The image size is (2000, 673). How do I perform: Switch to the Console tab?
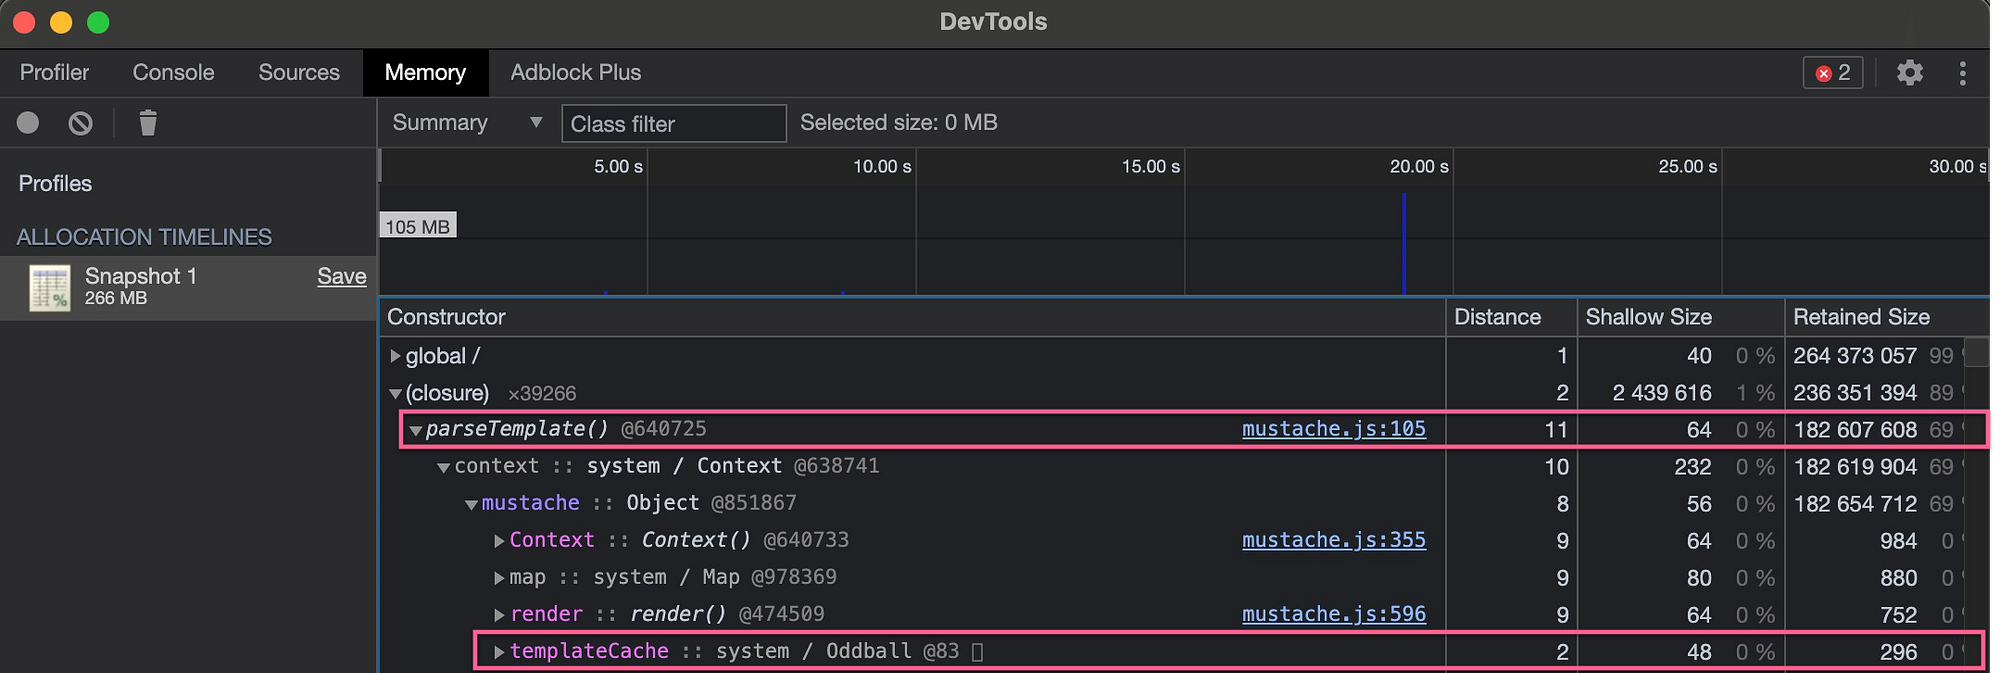tap(173, 73)
